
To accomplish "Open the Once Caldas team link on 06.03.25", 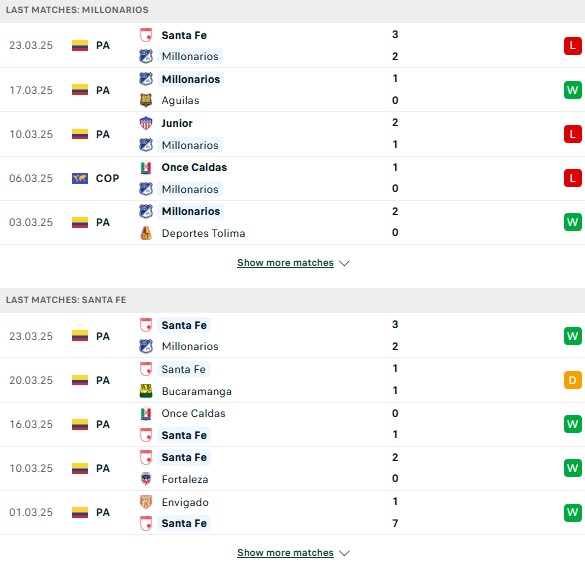I will (194, 167).
